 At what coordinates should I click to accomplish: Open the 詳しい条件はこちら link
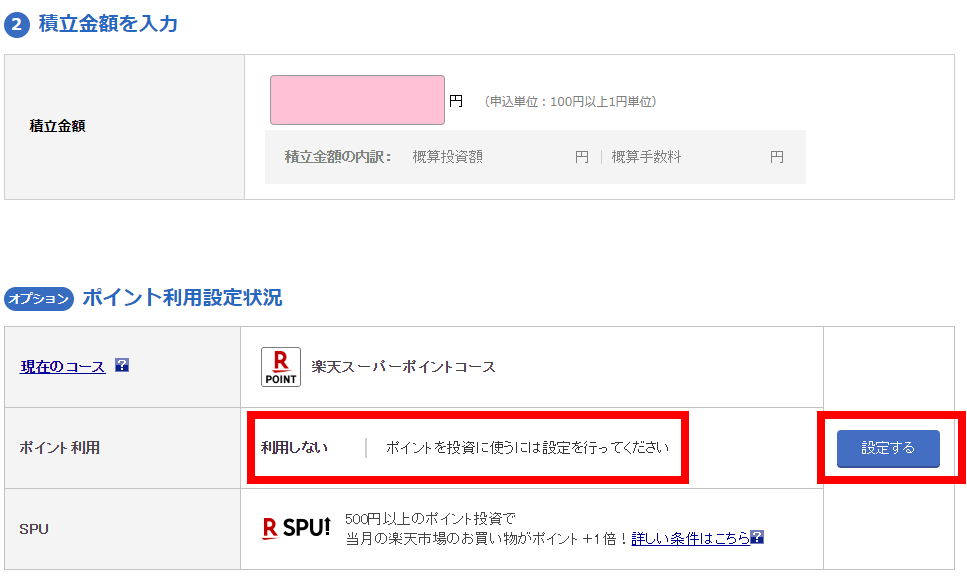690,538
